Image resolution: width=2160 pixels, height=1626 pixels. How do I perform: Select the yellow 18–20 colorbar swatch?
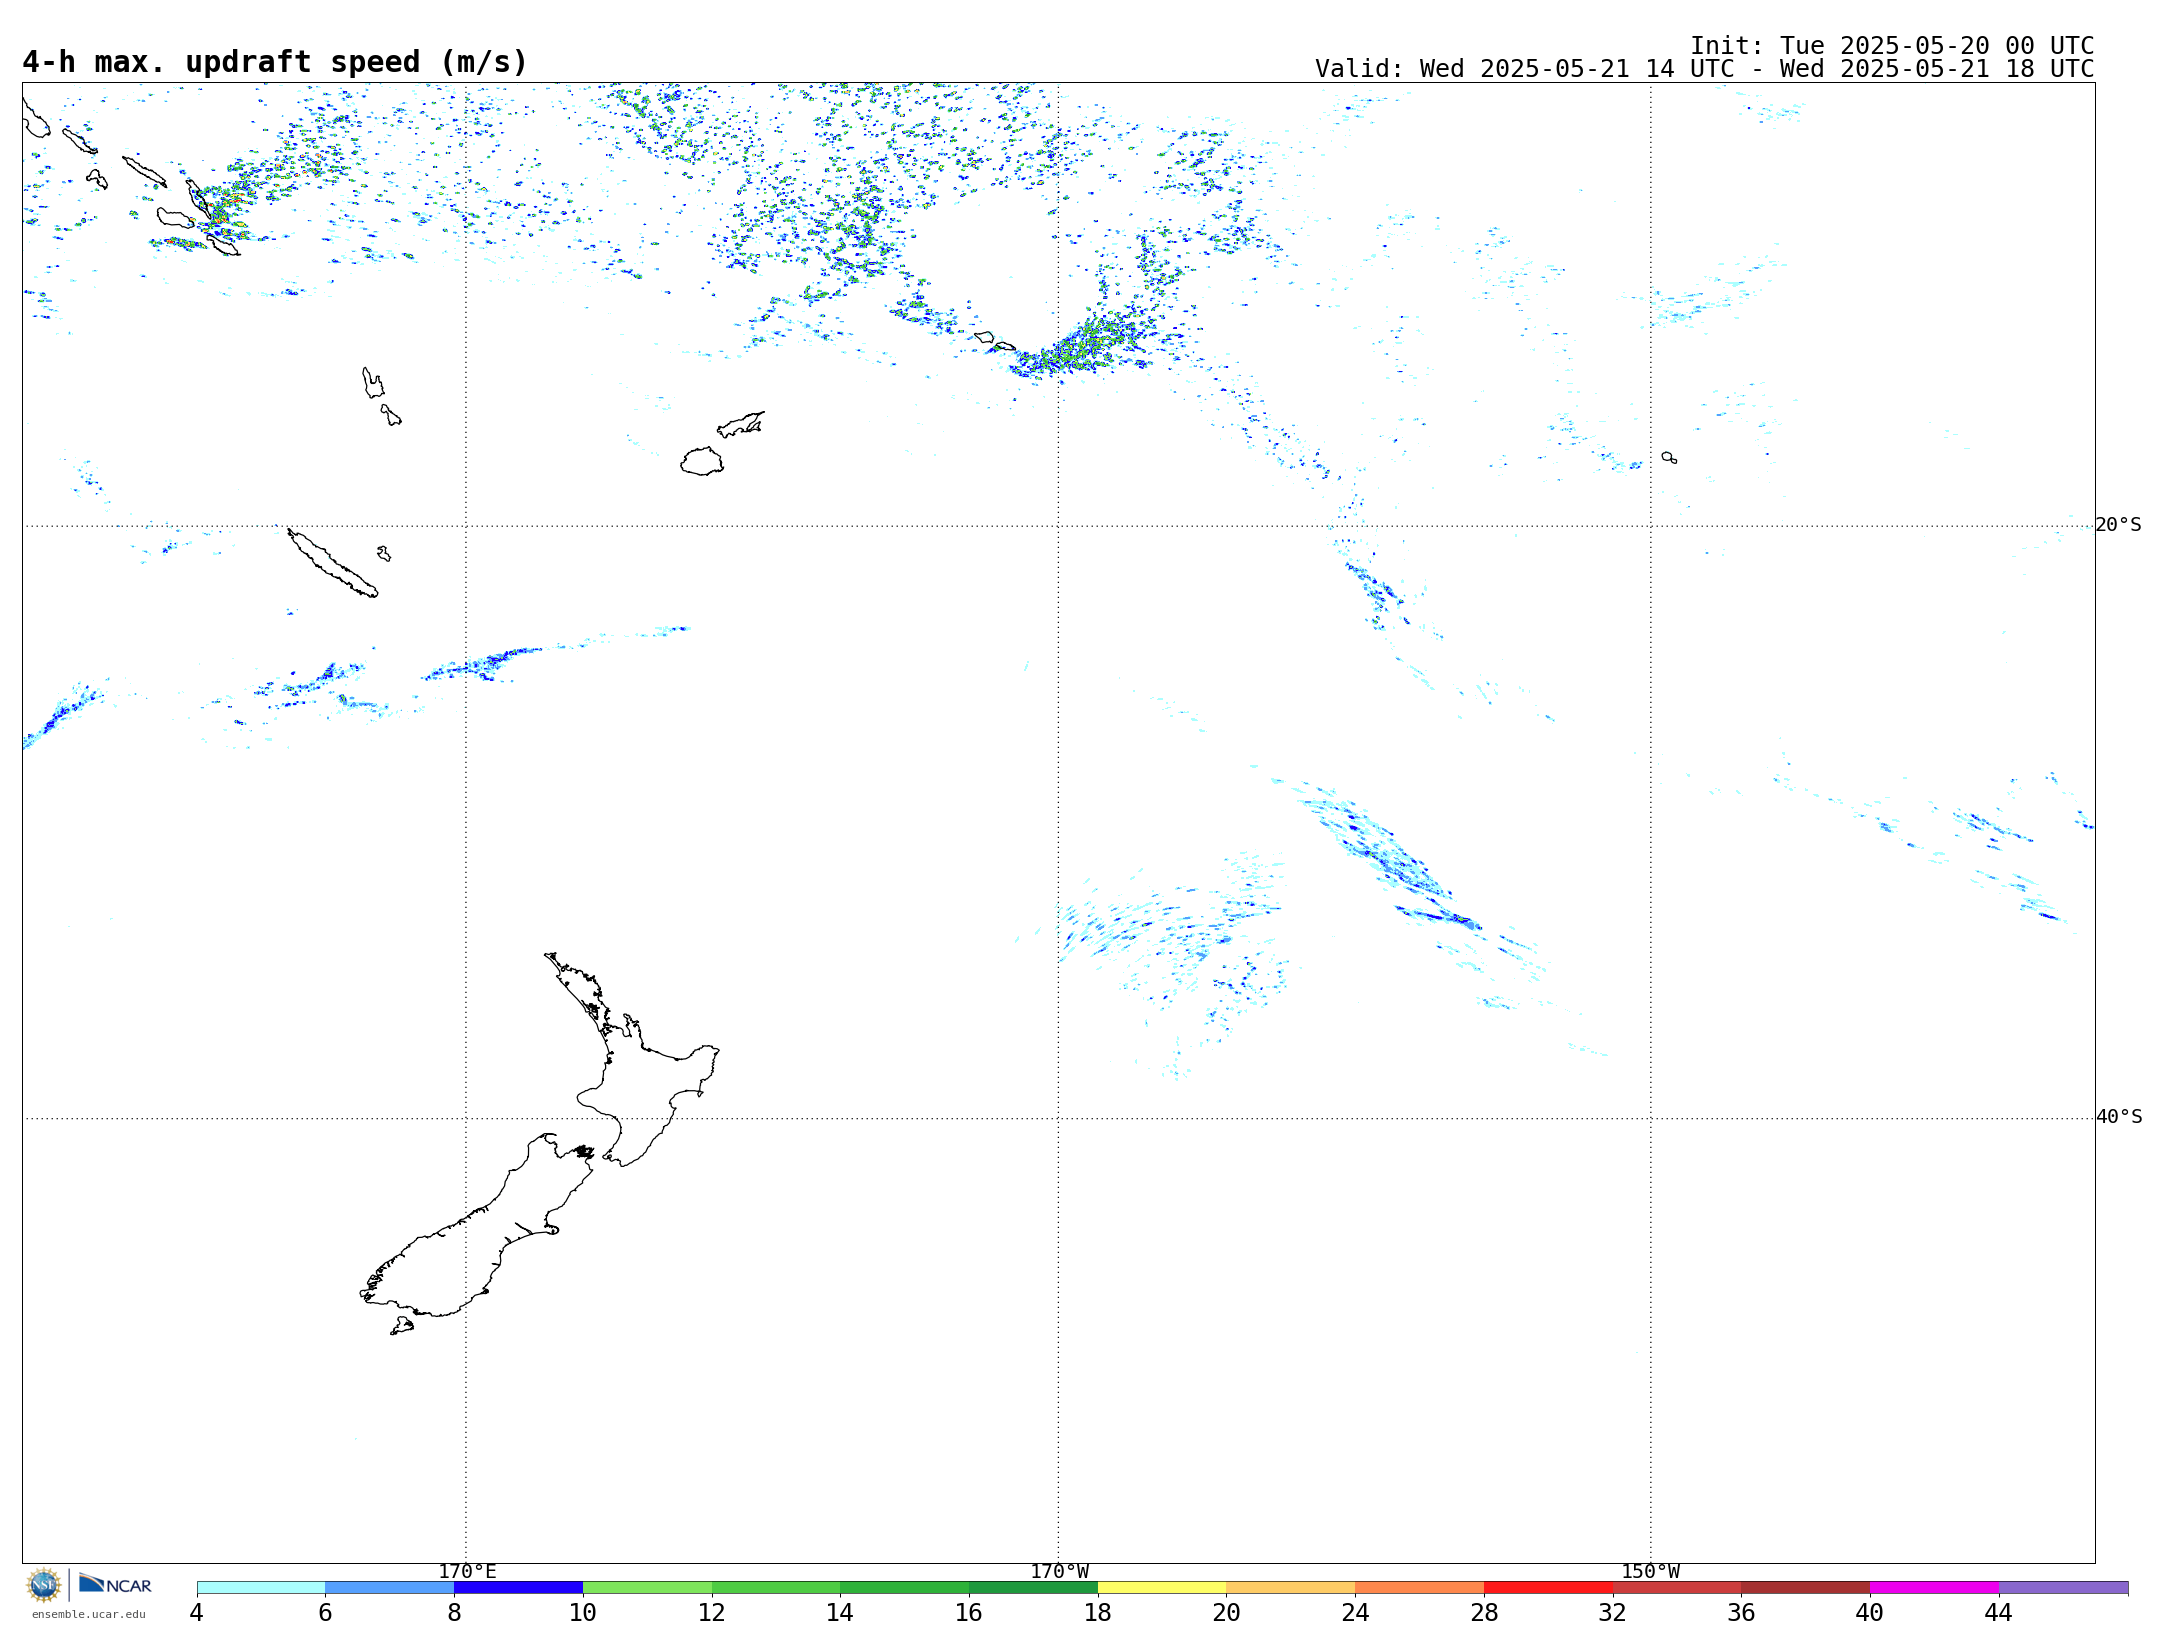click(x=1162, y=1588)
